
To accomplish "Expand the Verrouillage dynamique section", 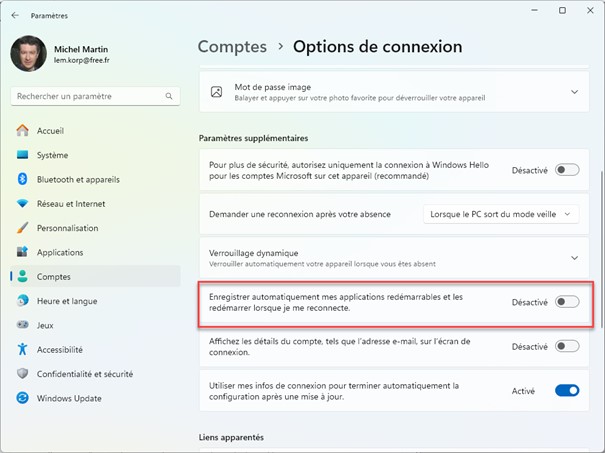I will coord(574,258).
